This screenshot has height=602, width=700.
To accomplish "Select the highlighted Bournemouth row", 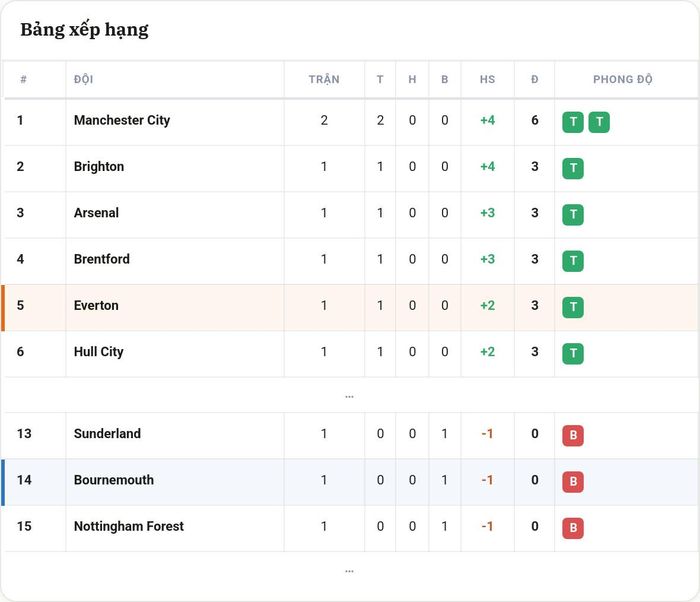I will (x=350, y=482).
